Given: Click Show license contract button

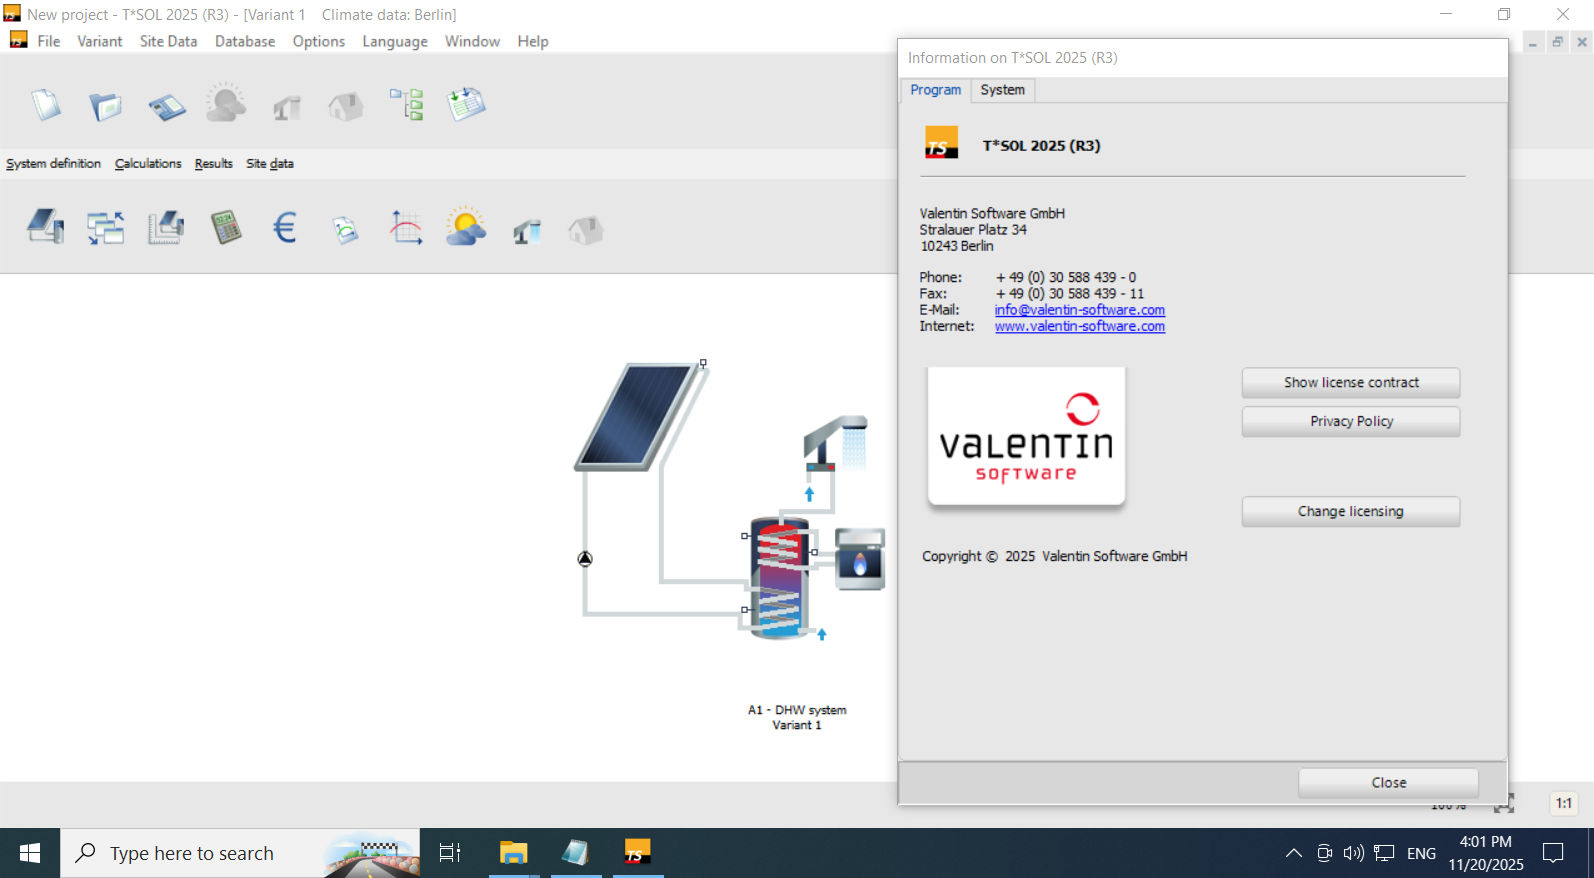Looking at the screenshot, I should [1350, 382].
